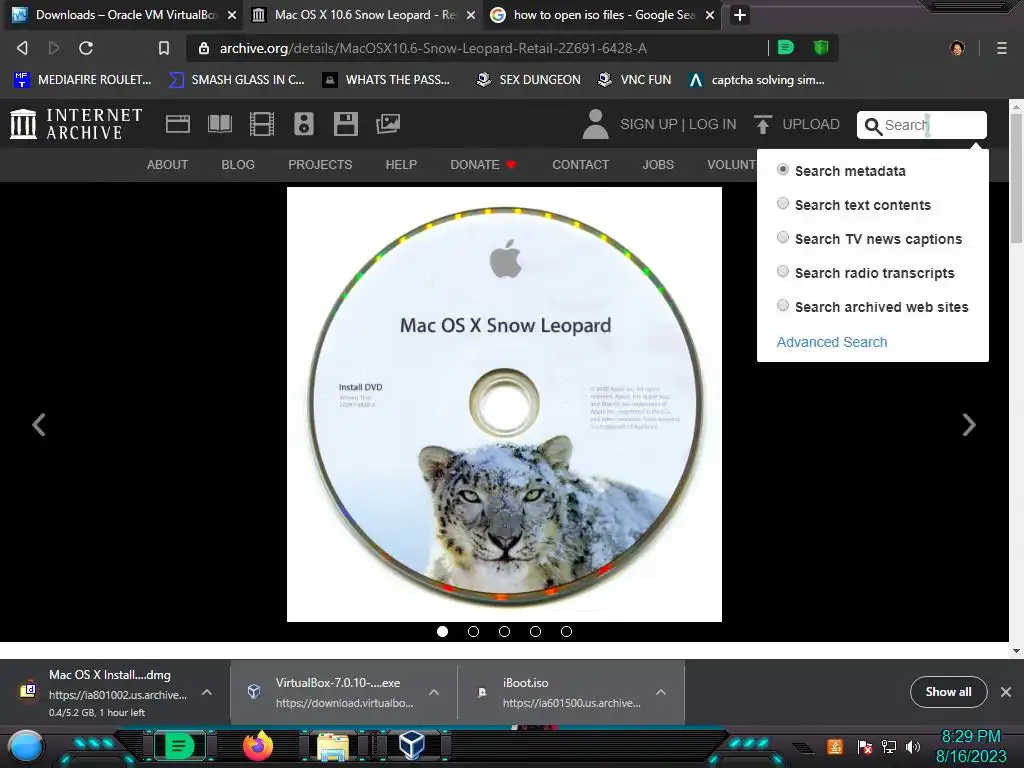Viewport: 1024px width, 768px height.
Task: Open a new browser tab
Action: [x=739, y=15]
